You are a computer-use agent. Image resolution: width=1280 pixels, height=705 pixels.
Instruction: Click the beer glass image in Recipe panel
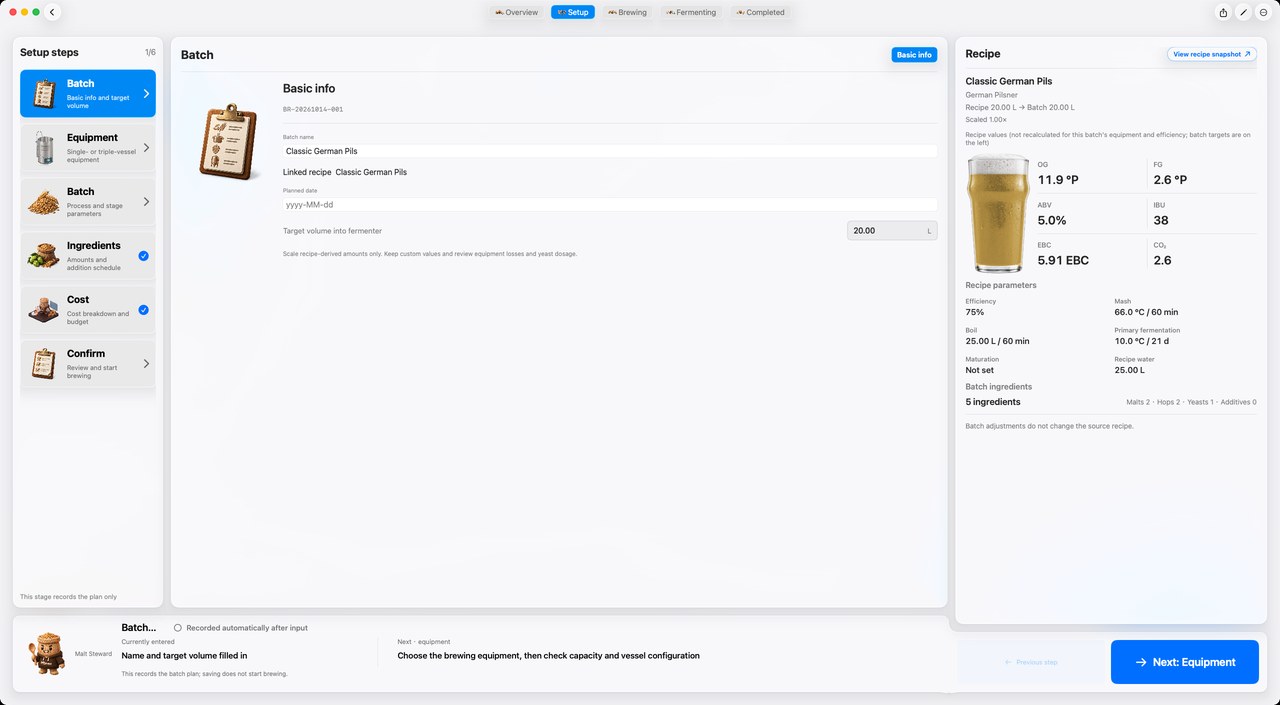997,214
